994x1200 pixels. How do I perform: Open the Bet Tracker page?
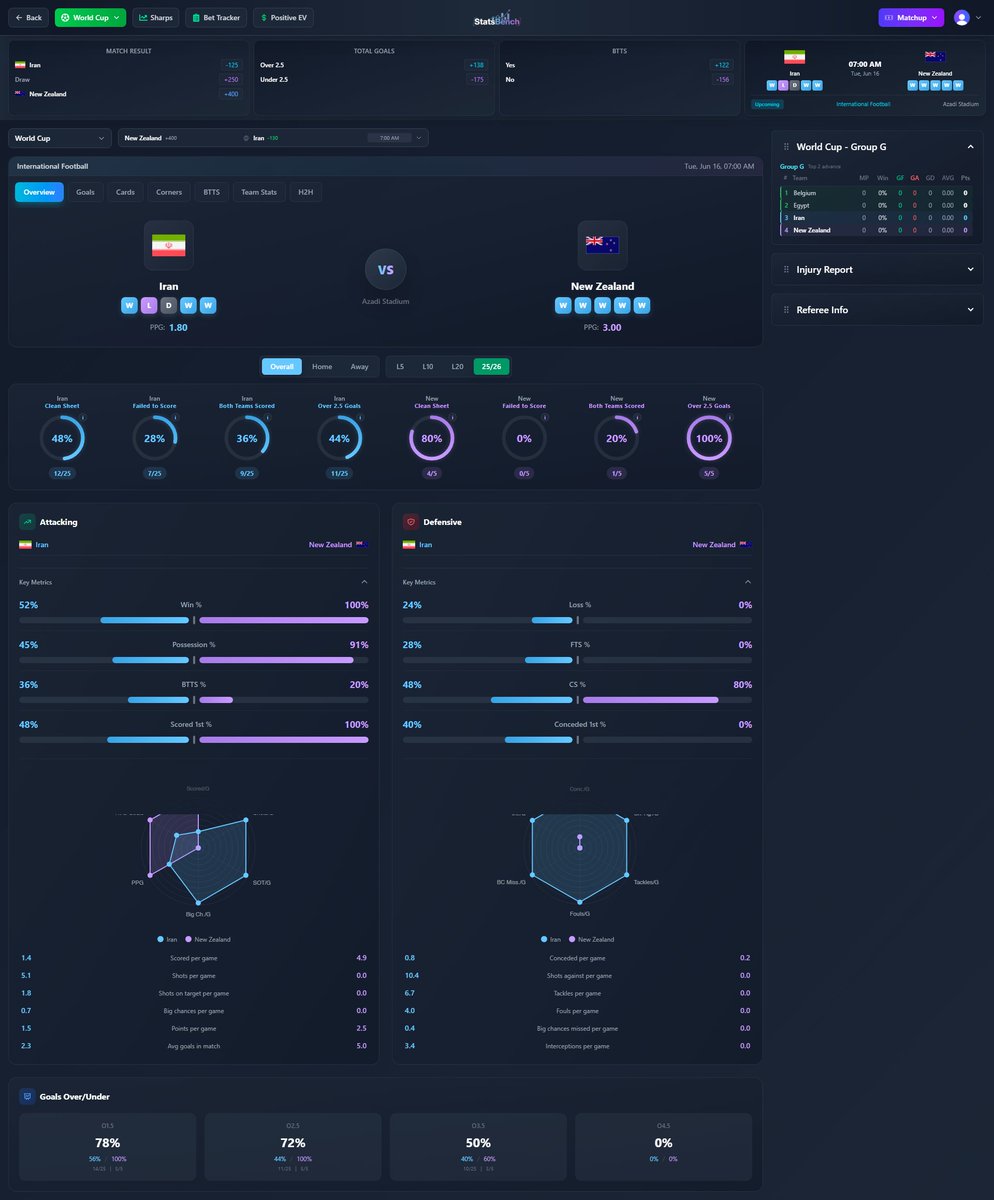216,17
